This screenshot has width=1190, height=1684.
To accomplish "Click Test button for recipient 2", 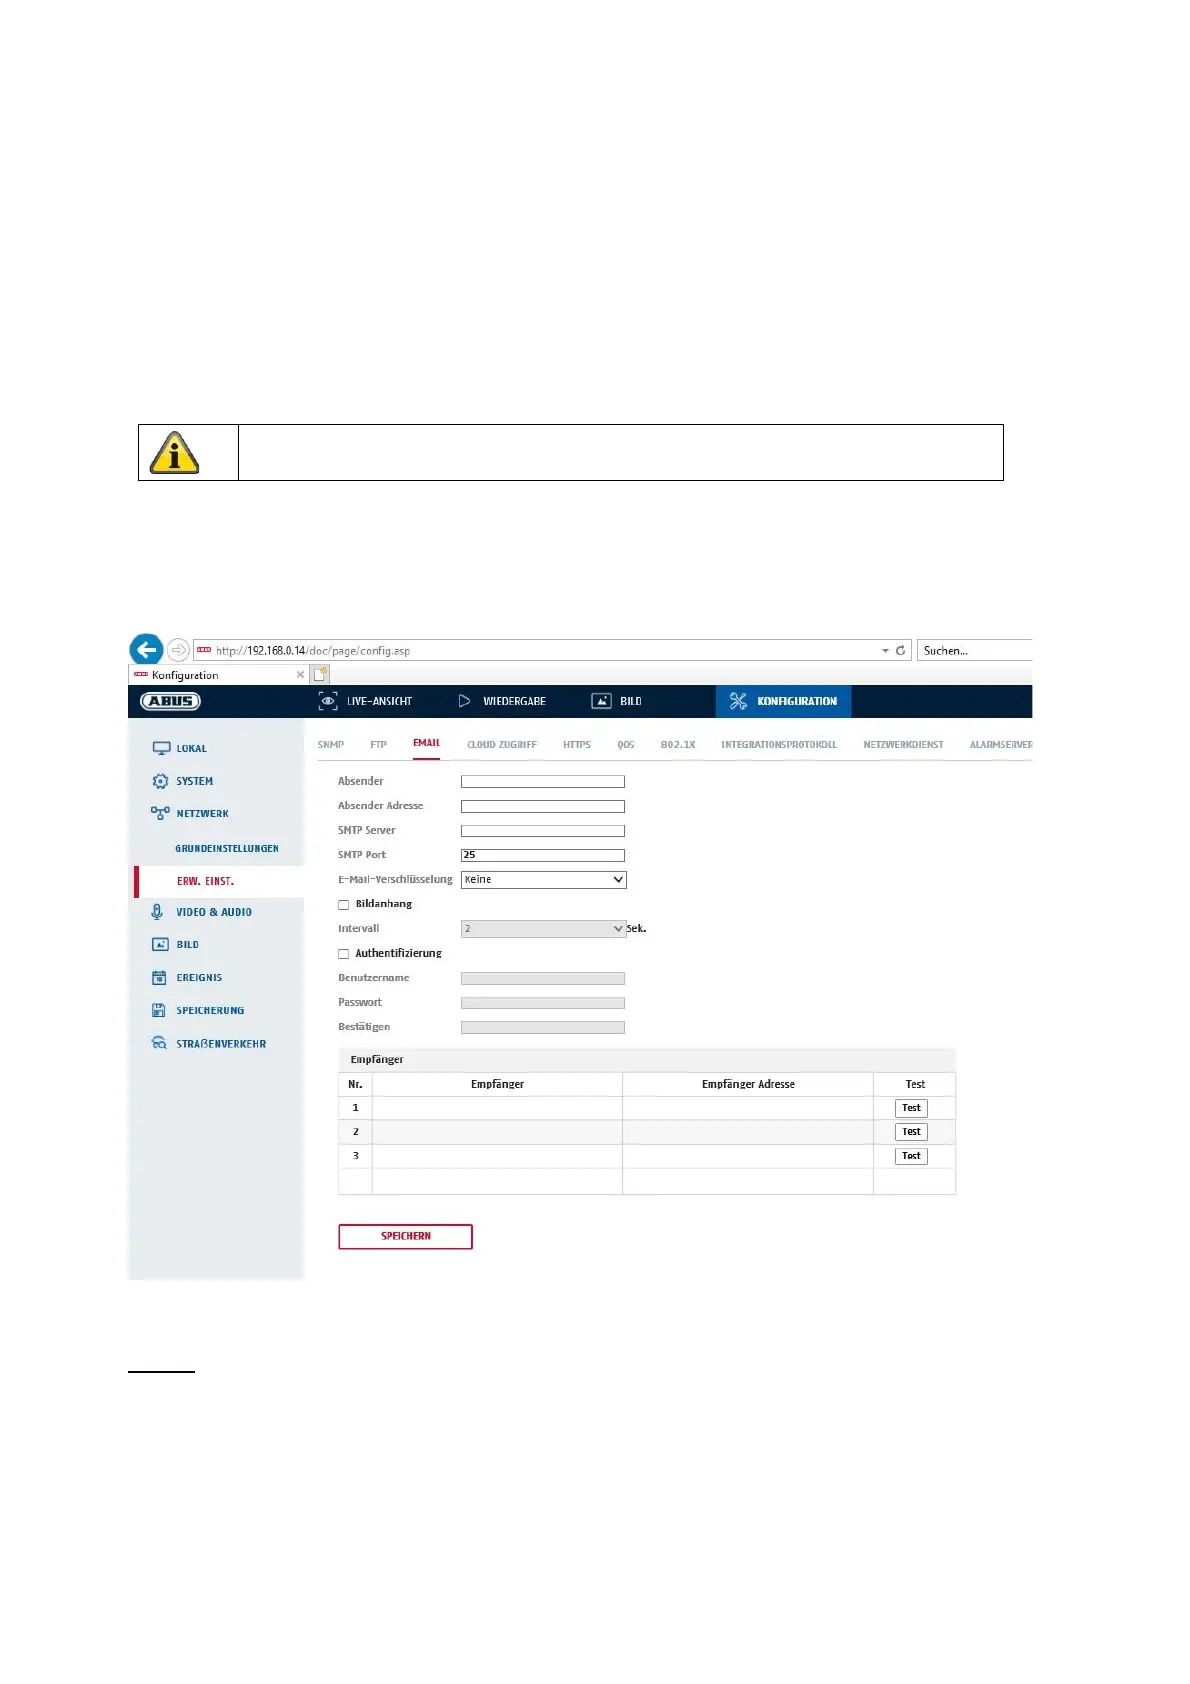I will [911, 1132].
